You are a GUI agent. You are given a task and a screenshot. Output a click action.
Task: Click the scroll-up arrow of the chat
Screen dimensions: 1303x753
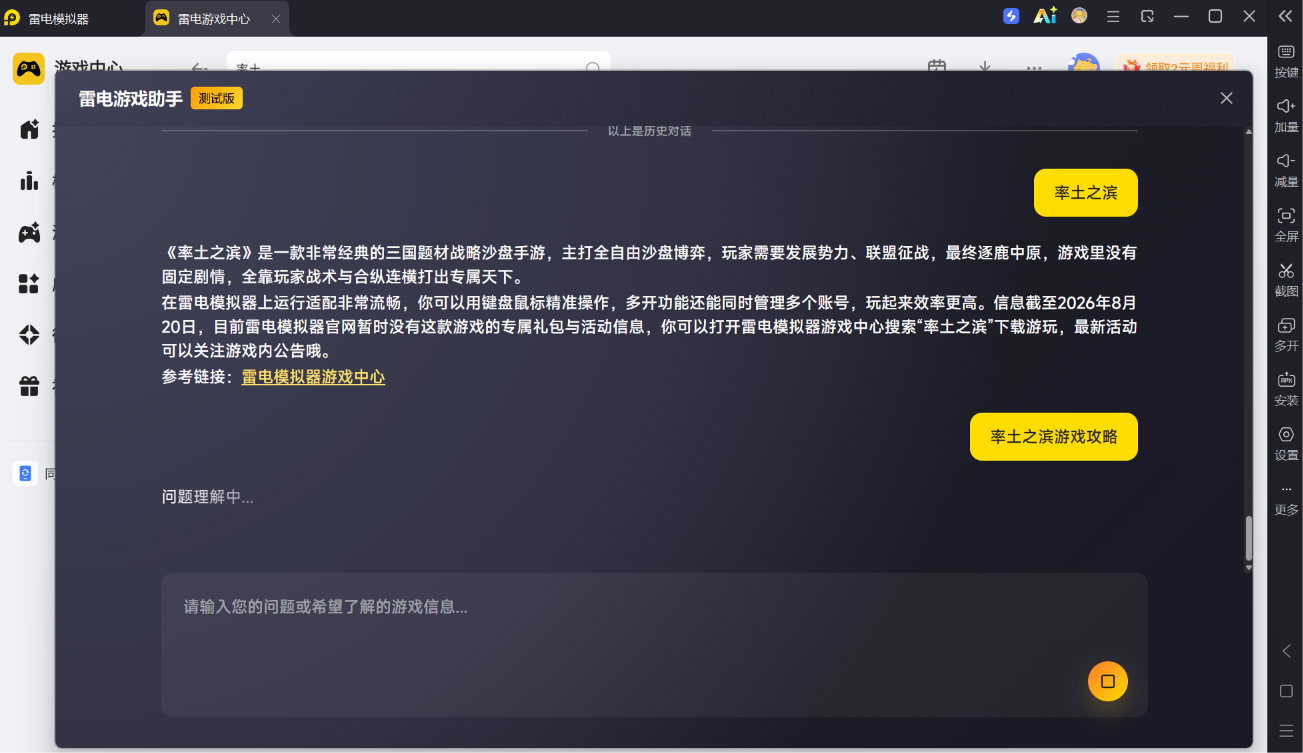click(x=1248, y=132)
